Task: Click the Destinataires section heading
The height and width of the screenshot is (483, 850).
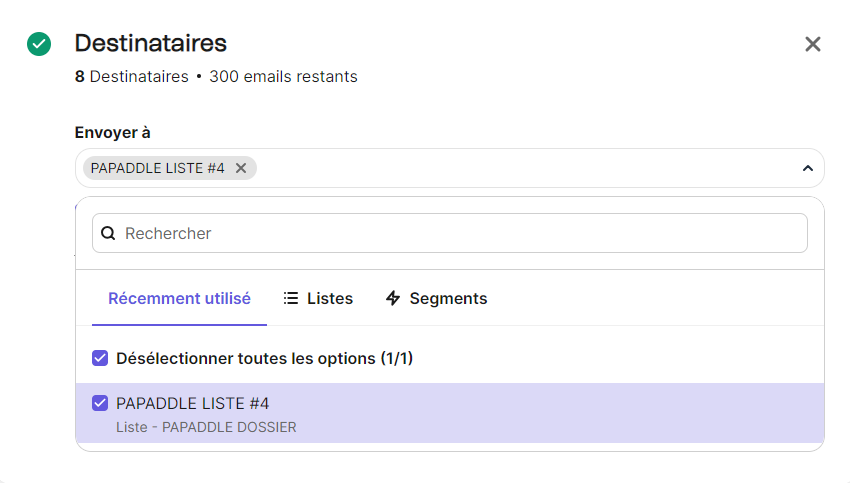Action: [x=150, y=43]
